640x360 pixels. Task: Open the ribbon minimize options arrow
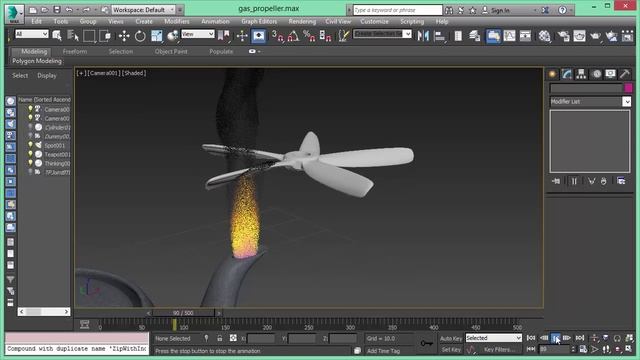tap(259, 52)
